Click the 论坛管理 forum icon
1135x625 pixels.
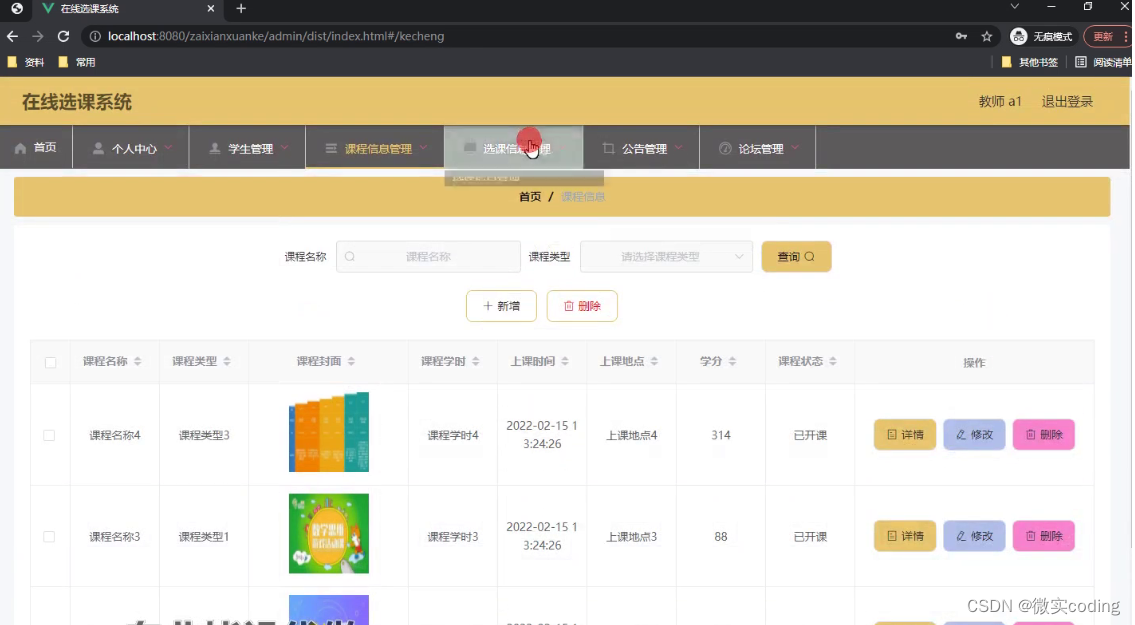[725, 146]
